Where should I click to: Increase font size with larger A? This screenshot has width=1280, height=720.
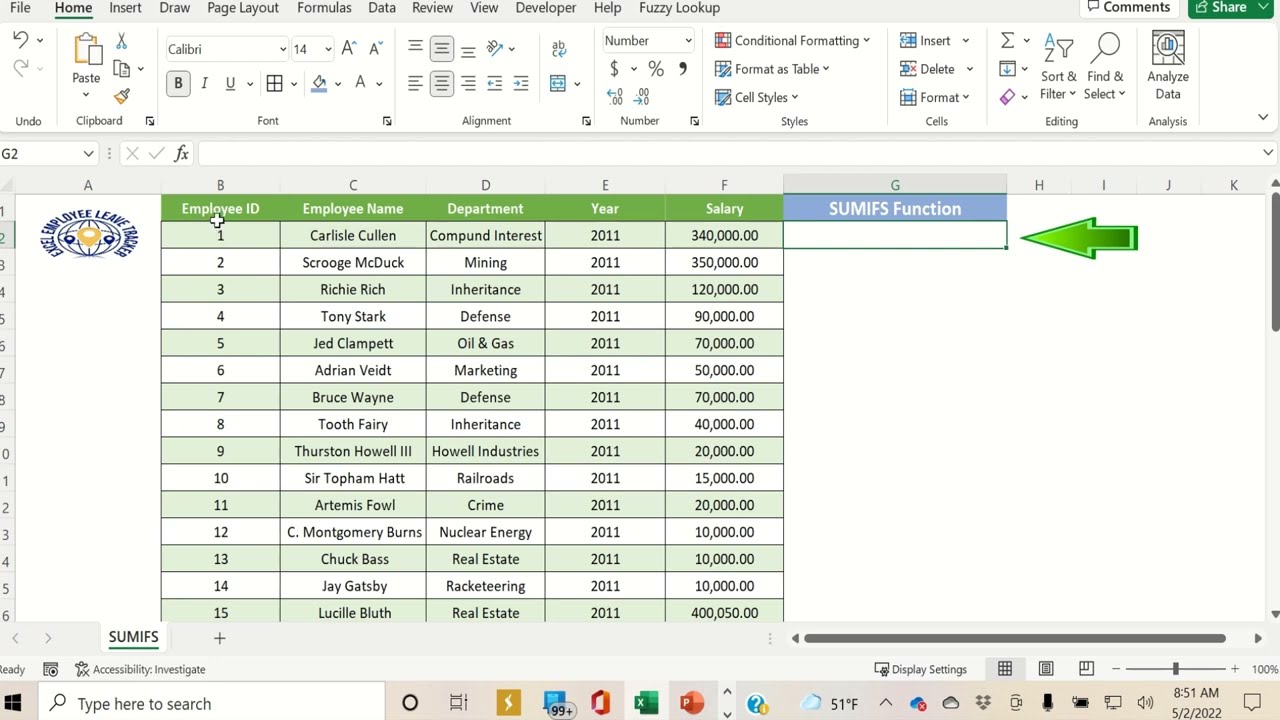click(348, 48)
